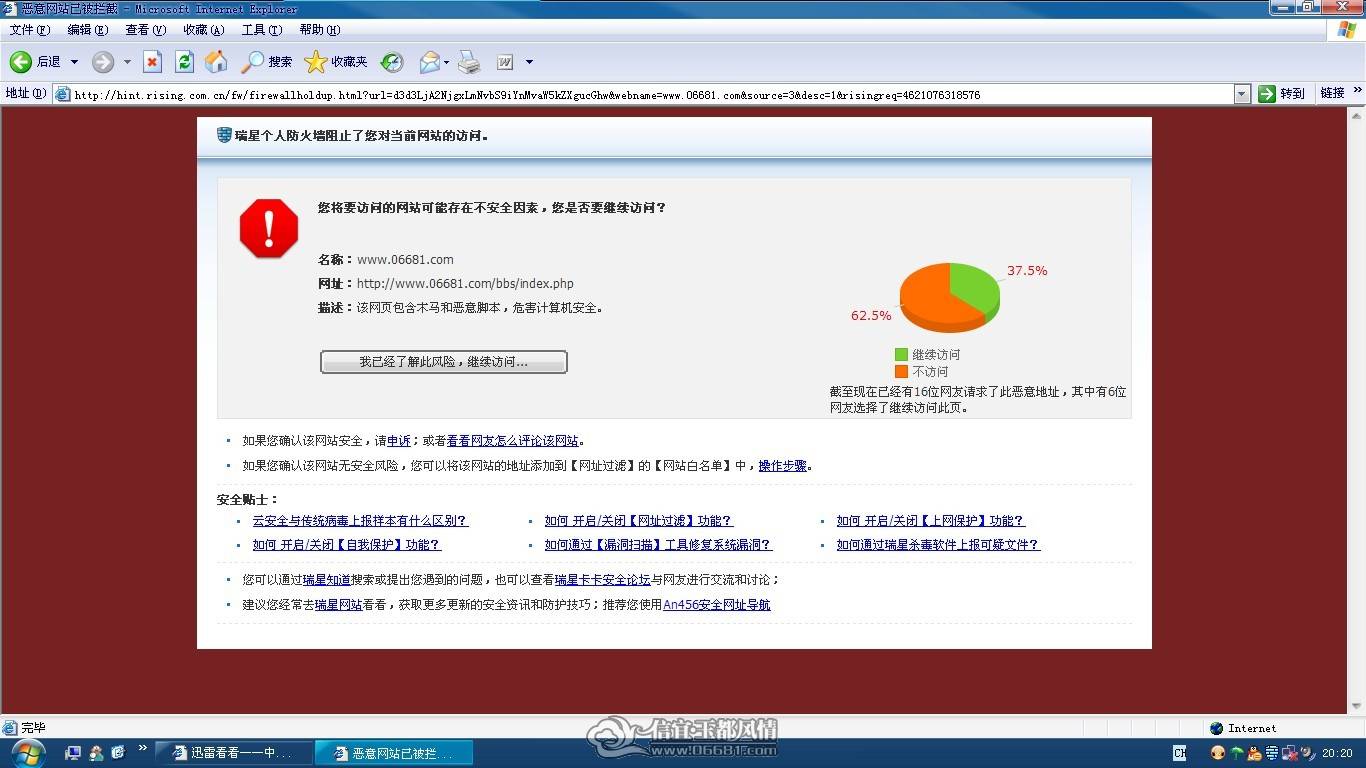Open the History clock icon

392,62
